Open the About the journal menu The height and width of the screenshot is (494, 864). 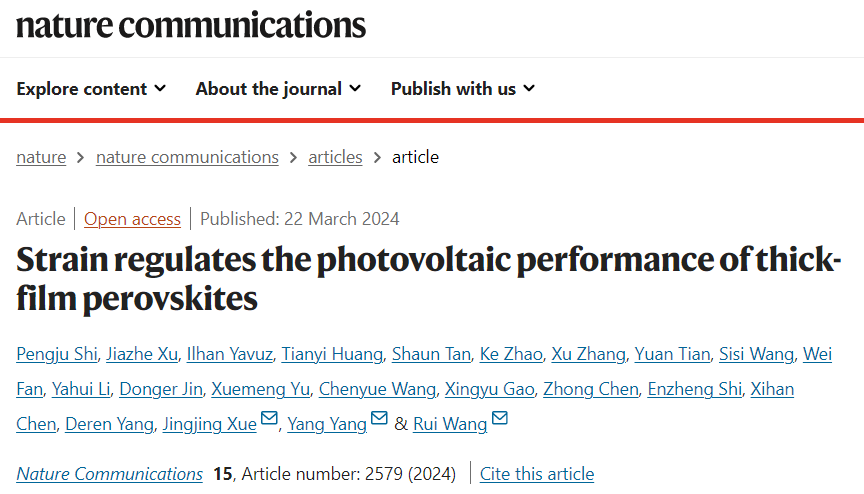(x=278, y=89)
